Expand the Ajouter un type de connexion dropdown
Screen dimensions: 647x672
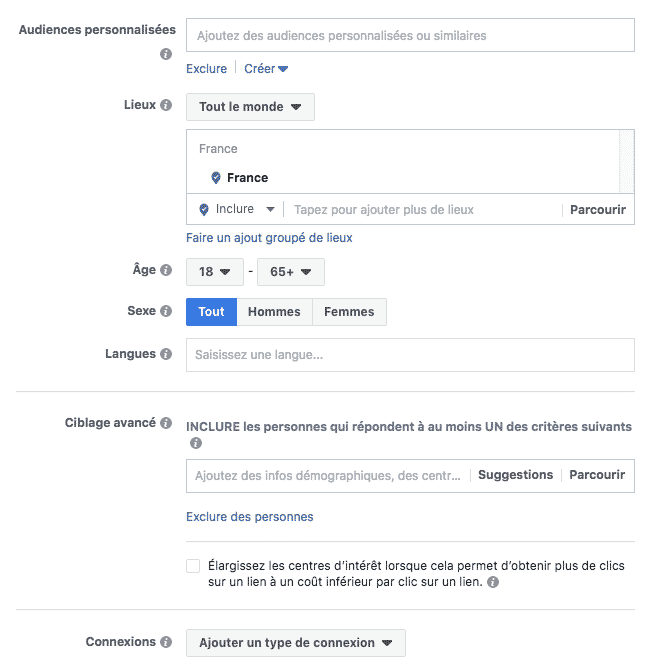[295, 643]
